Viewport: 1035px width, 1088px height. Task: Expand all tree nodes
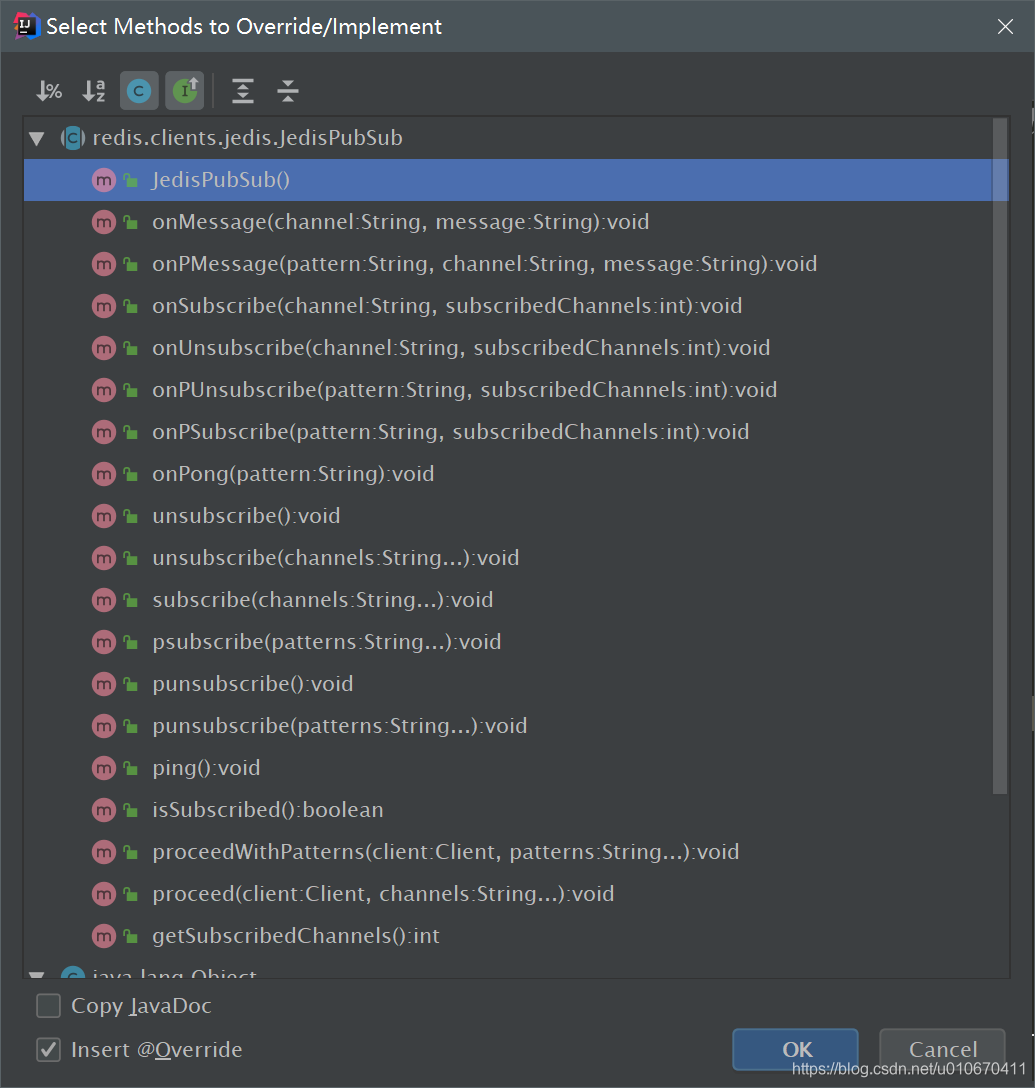243,91
